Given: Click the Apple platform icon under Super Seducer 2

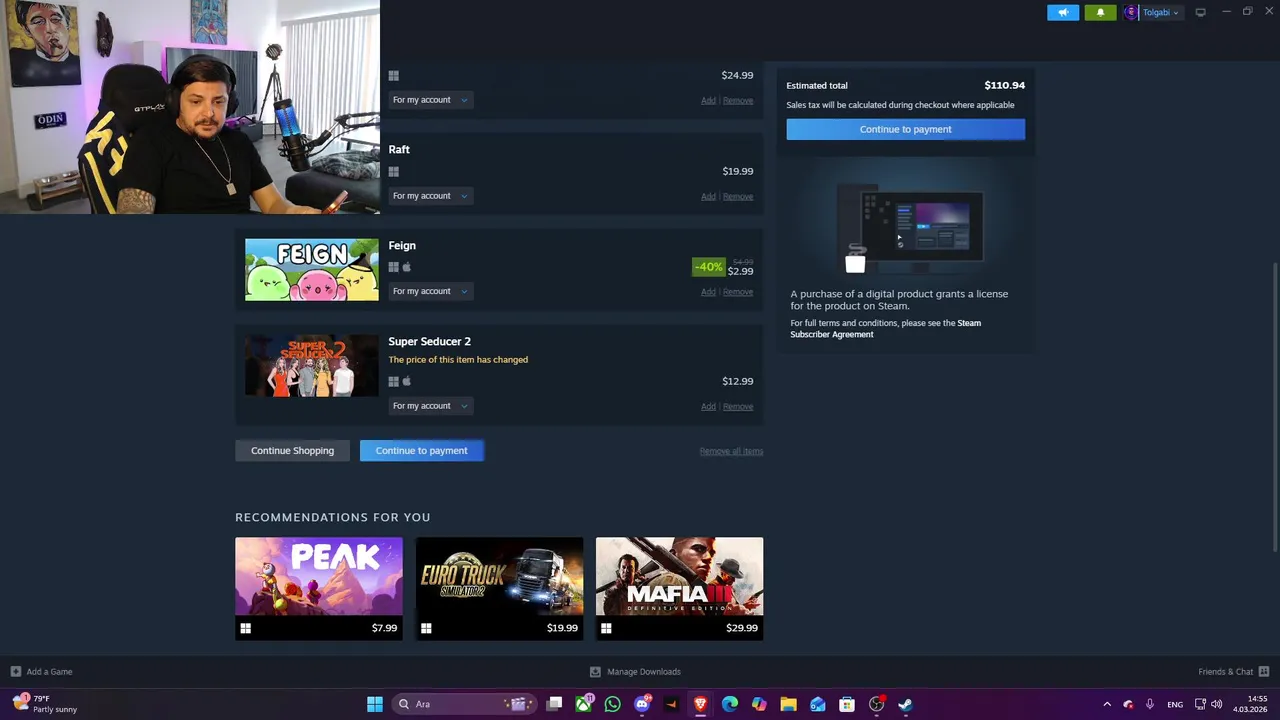Looking at the screenshot, I should [x=407, y=381].
